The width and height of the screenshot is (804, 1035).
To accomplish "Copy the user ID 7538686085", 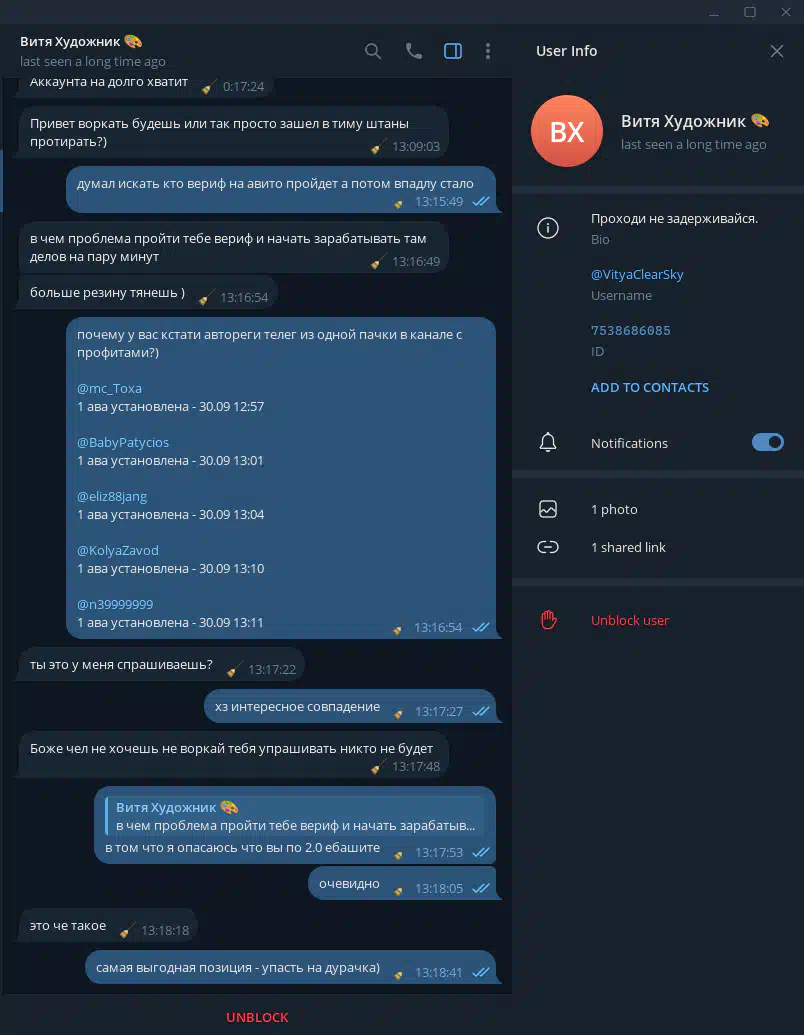I will (630, 331).
